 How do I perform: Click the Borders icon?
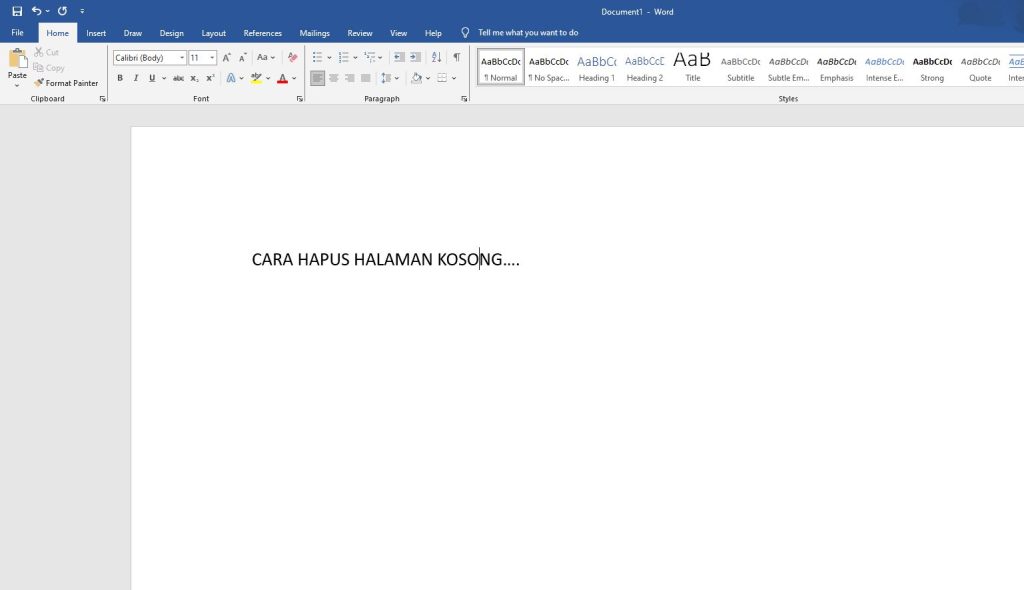(442, 78)
